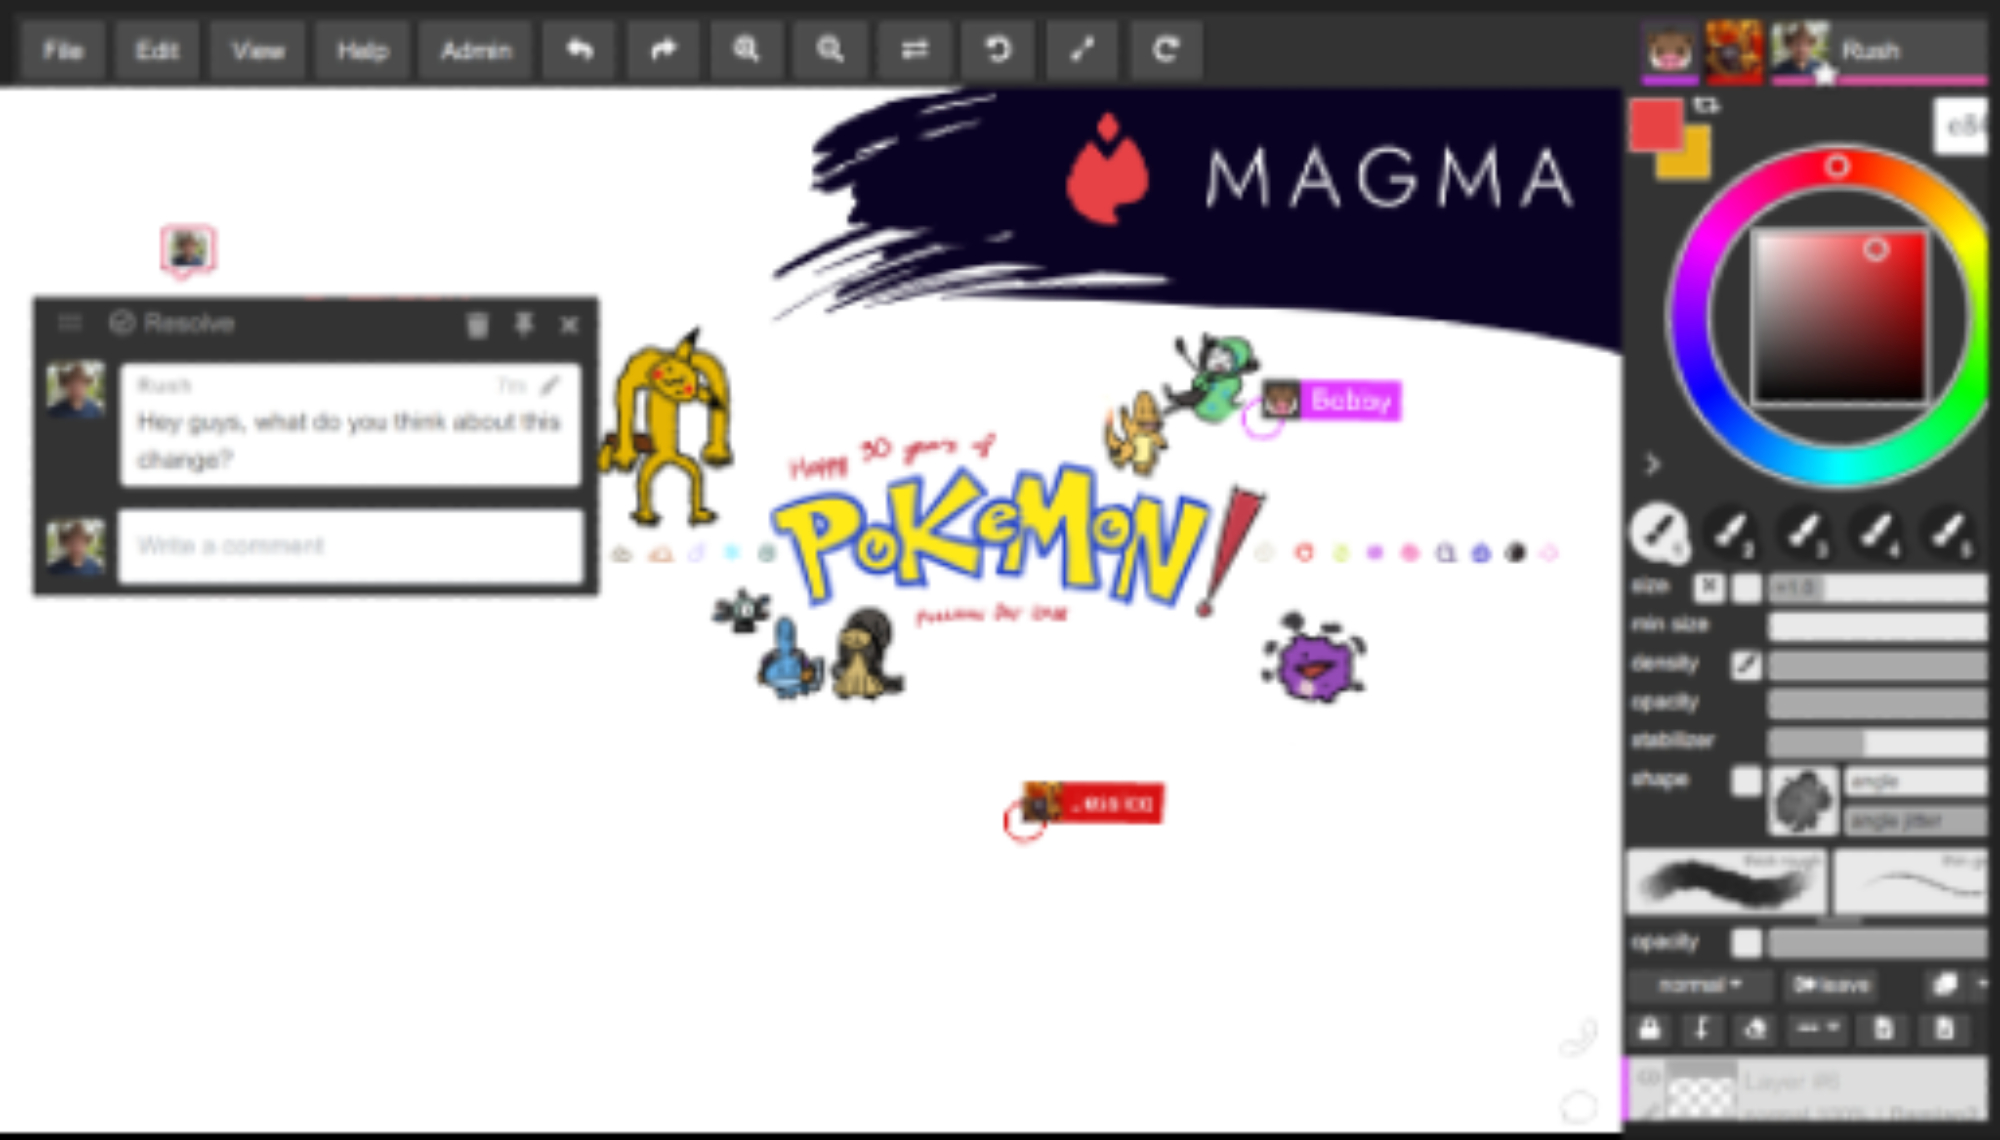Delete the comment thread with trash icon
This screenshot has width=2000, height=1140.
pyautogui.click(x=477, y=324)
